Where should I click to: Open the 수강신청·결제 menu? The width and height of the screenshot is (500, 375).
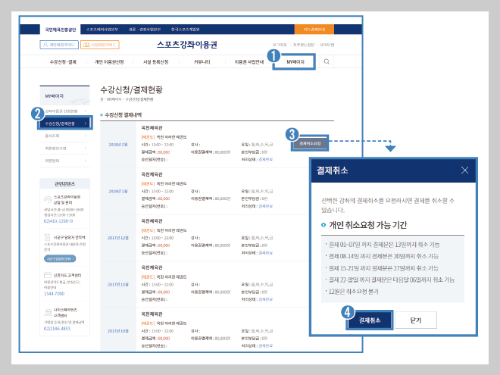click(63, 62)
